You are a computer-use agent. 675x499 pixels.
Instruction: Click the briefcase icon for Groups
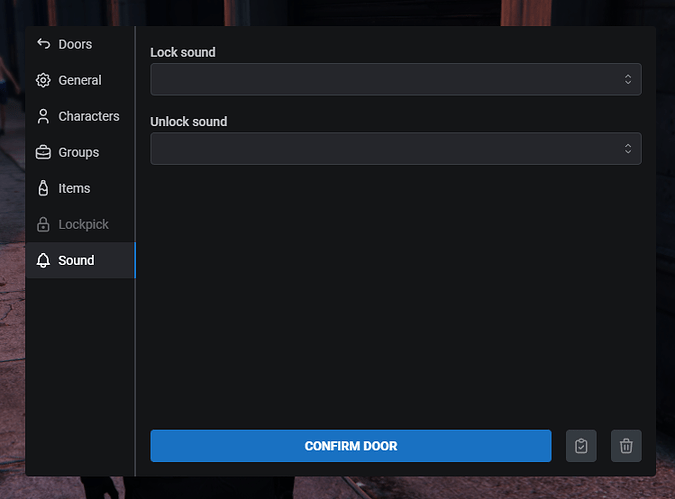tap(43, 152)
